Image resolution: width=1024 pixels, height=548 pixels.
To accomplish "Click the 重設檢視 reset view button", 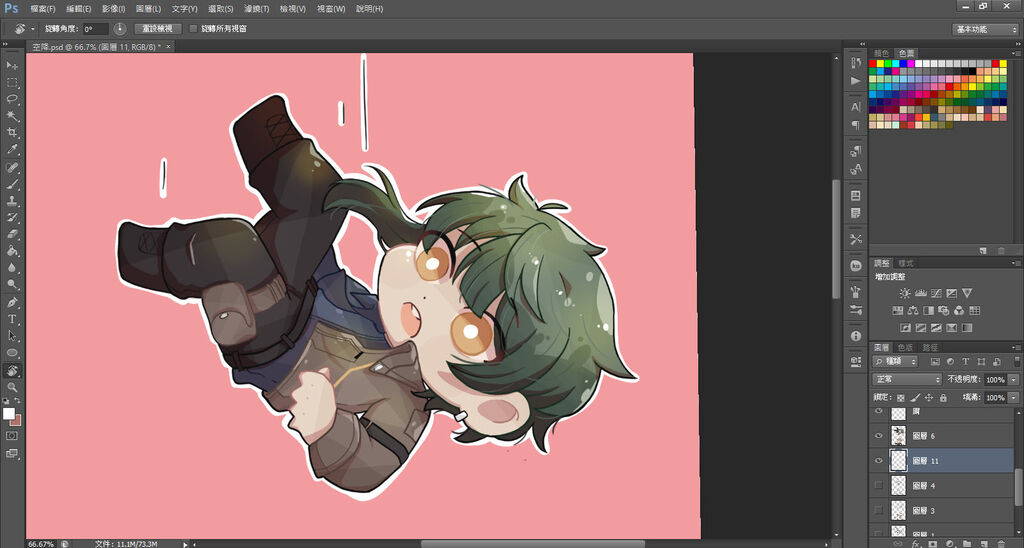I will tap(157, 29).
